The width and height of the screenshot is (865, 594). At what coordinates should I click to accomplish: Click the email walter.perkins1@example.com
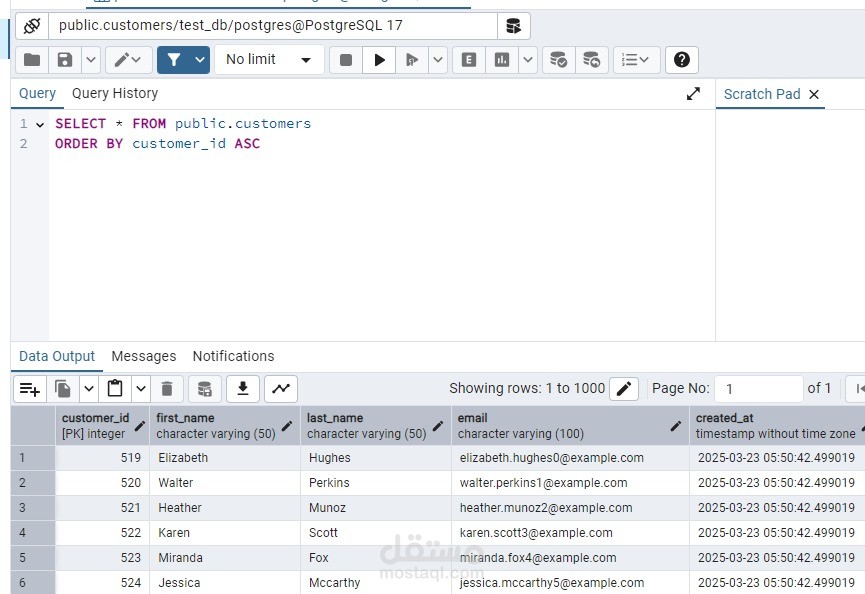tap(570, 483)
